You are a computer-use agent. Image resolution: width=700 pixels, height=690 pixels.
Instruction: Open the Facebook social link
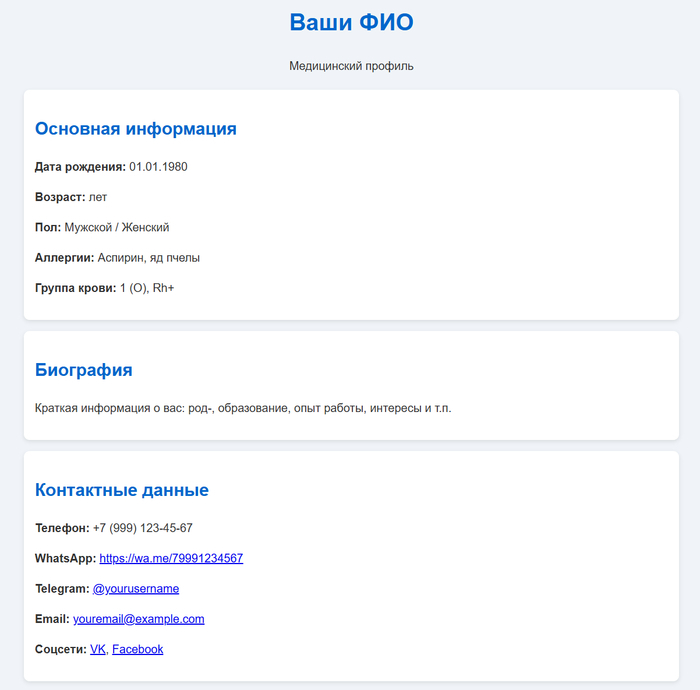(137, 649)
